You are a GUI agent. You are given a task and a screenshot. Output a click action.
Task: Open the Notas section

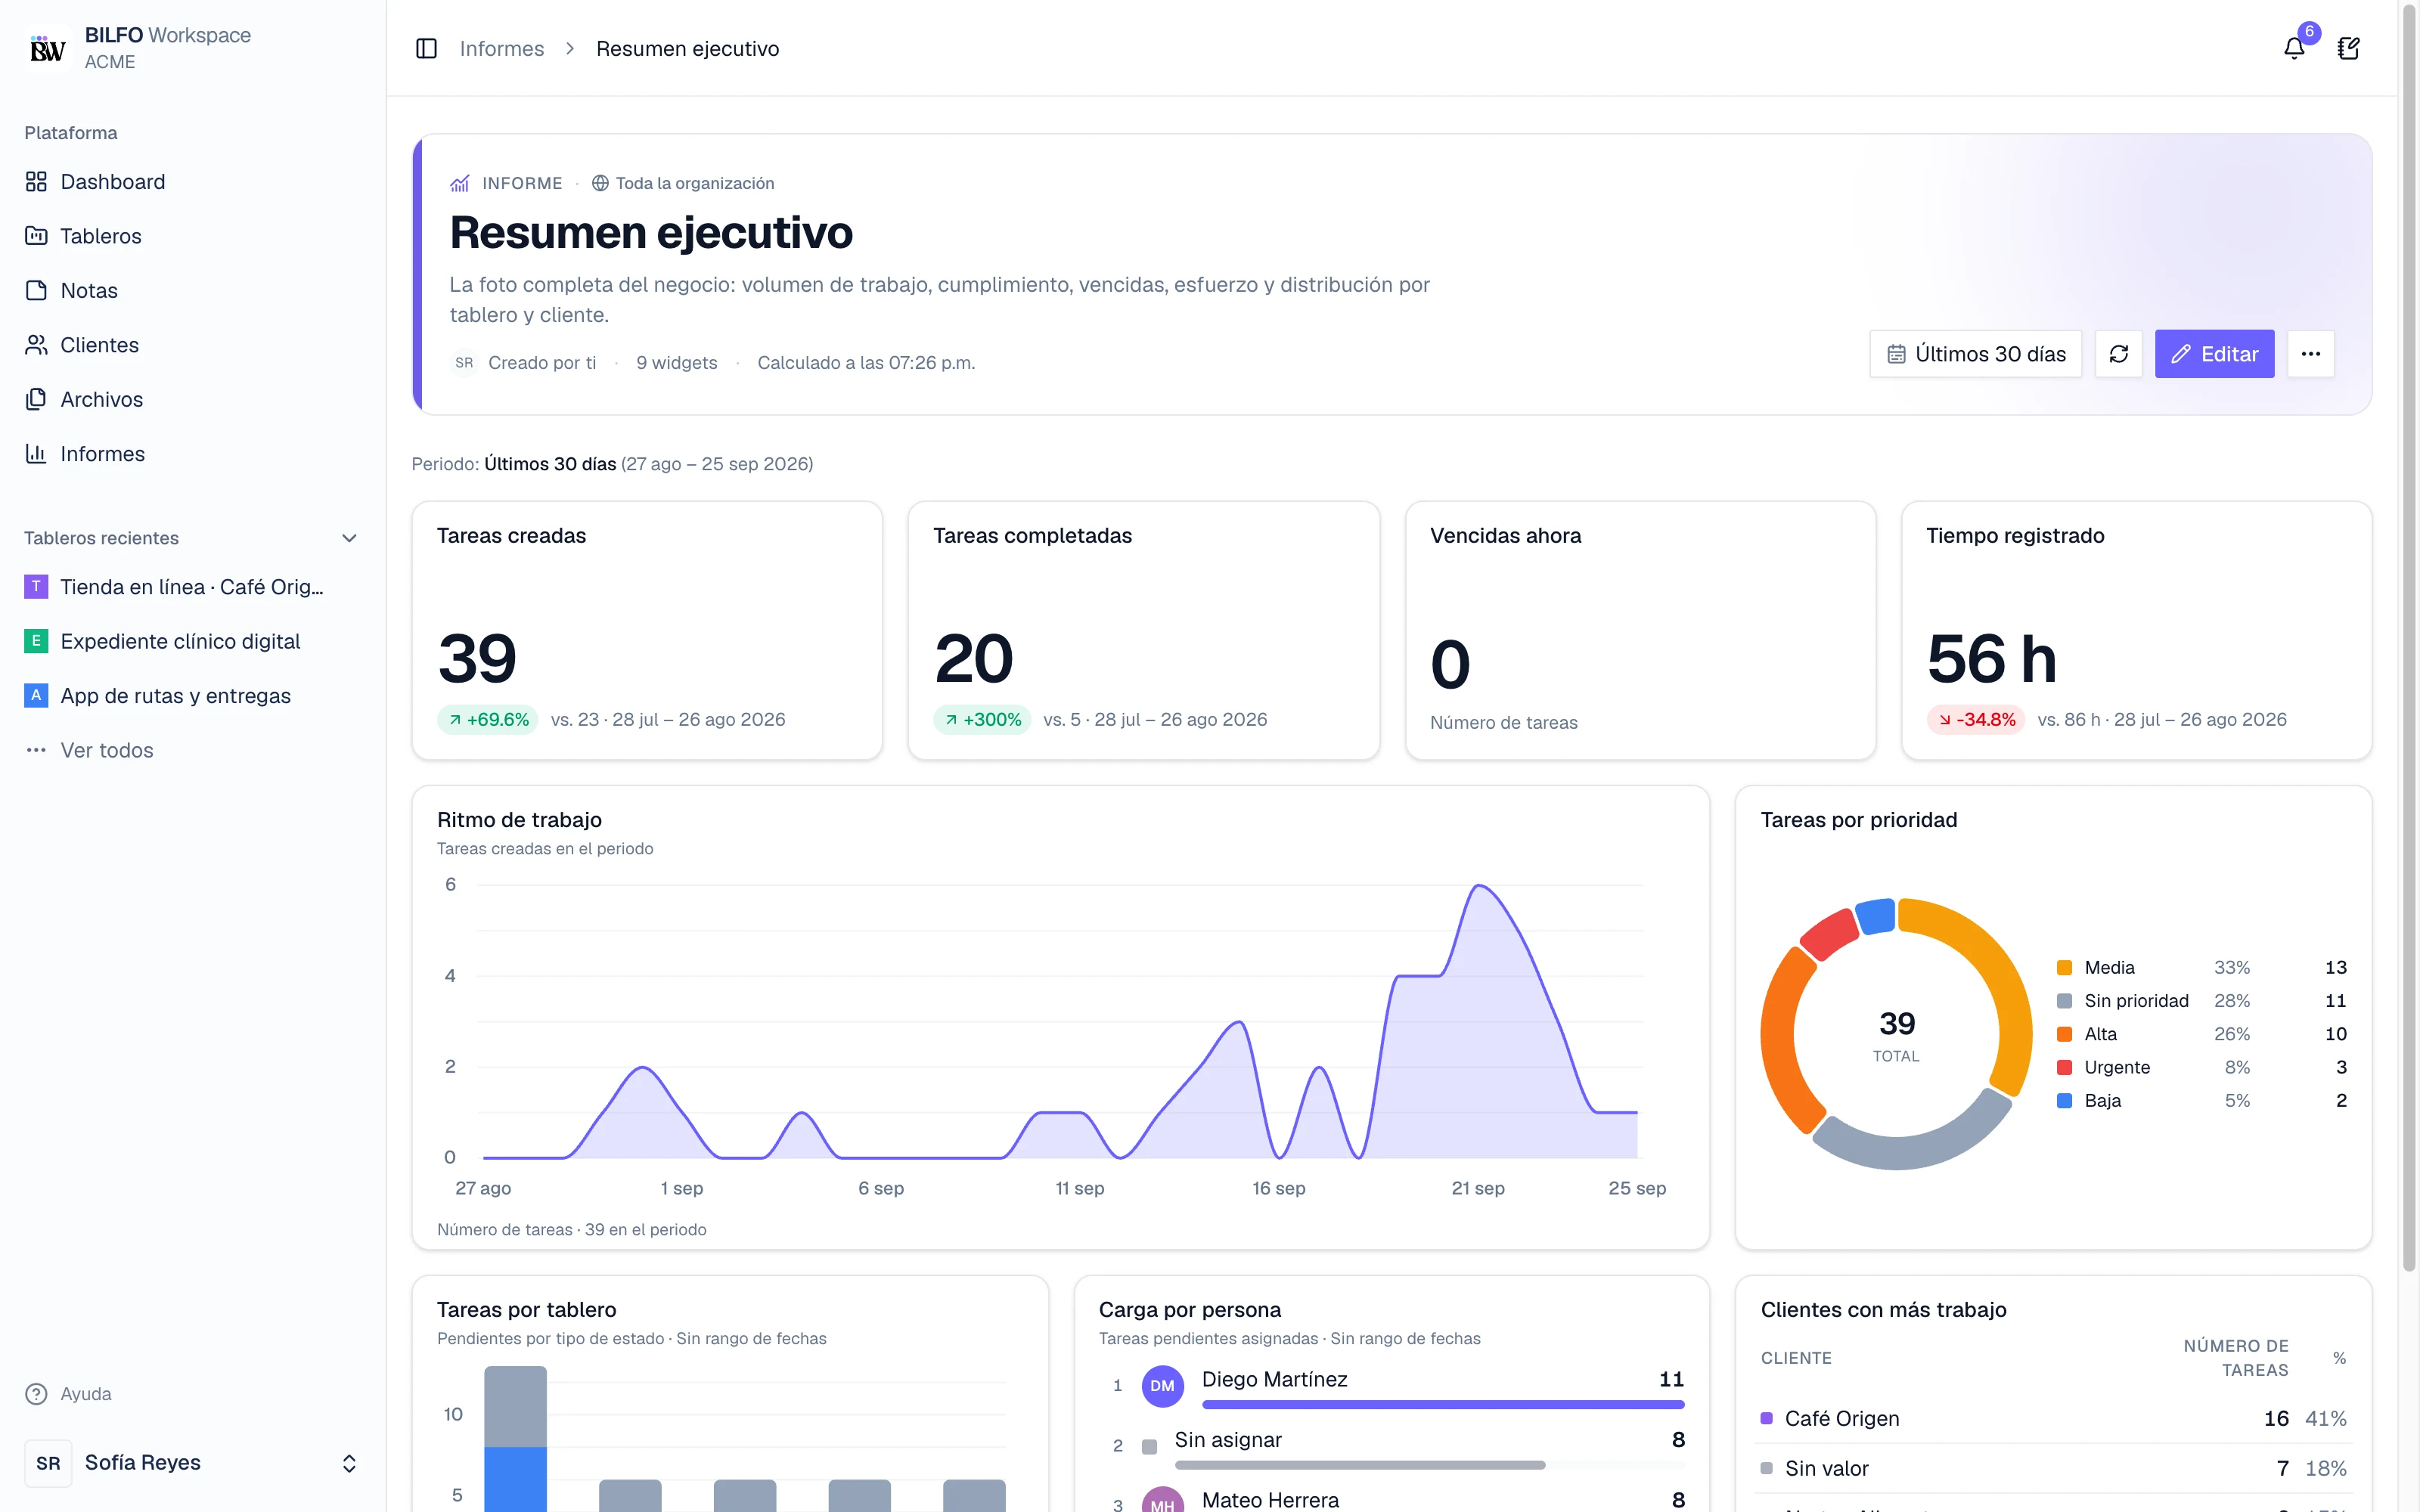193,290
